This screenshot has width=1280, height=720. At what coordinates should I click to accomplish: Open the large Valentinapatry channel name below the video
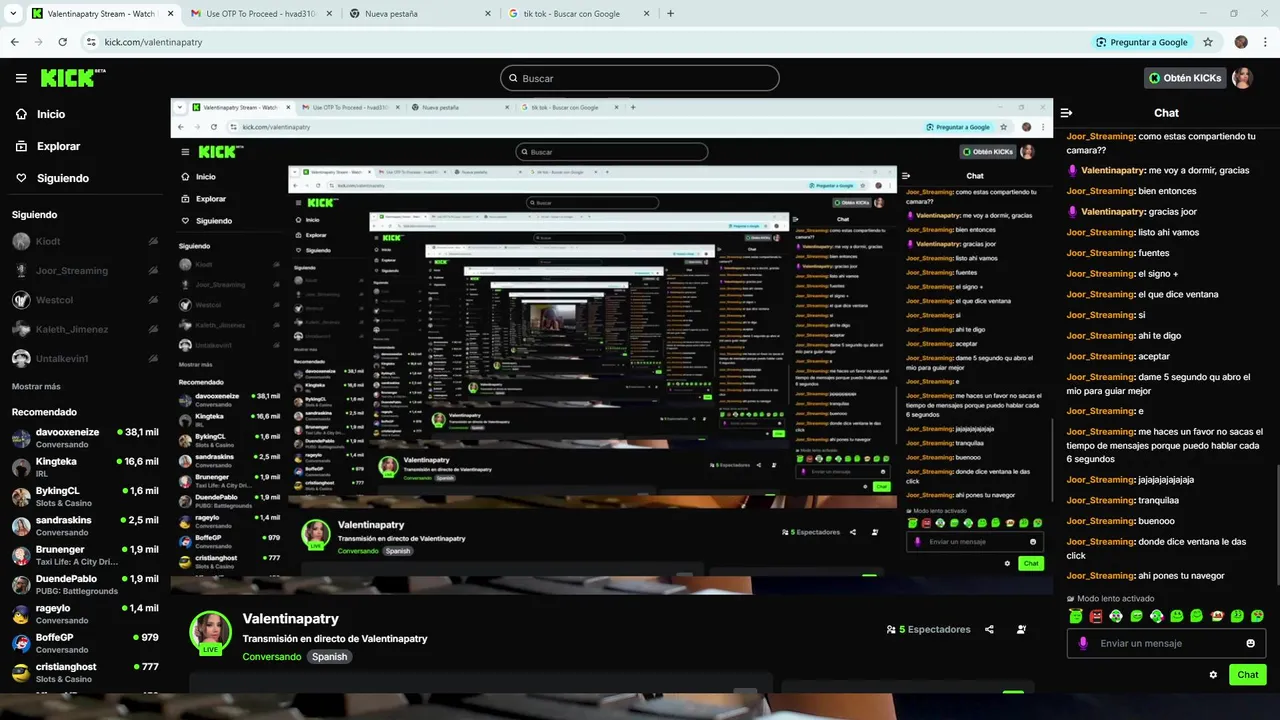[291, 619]
